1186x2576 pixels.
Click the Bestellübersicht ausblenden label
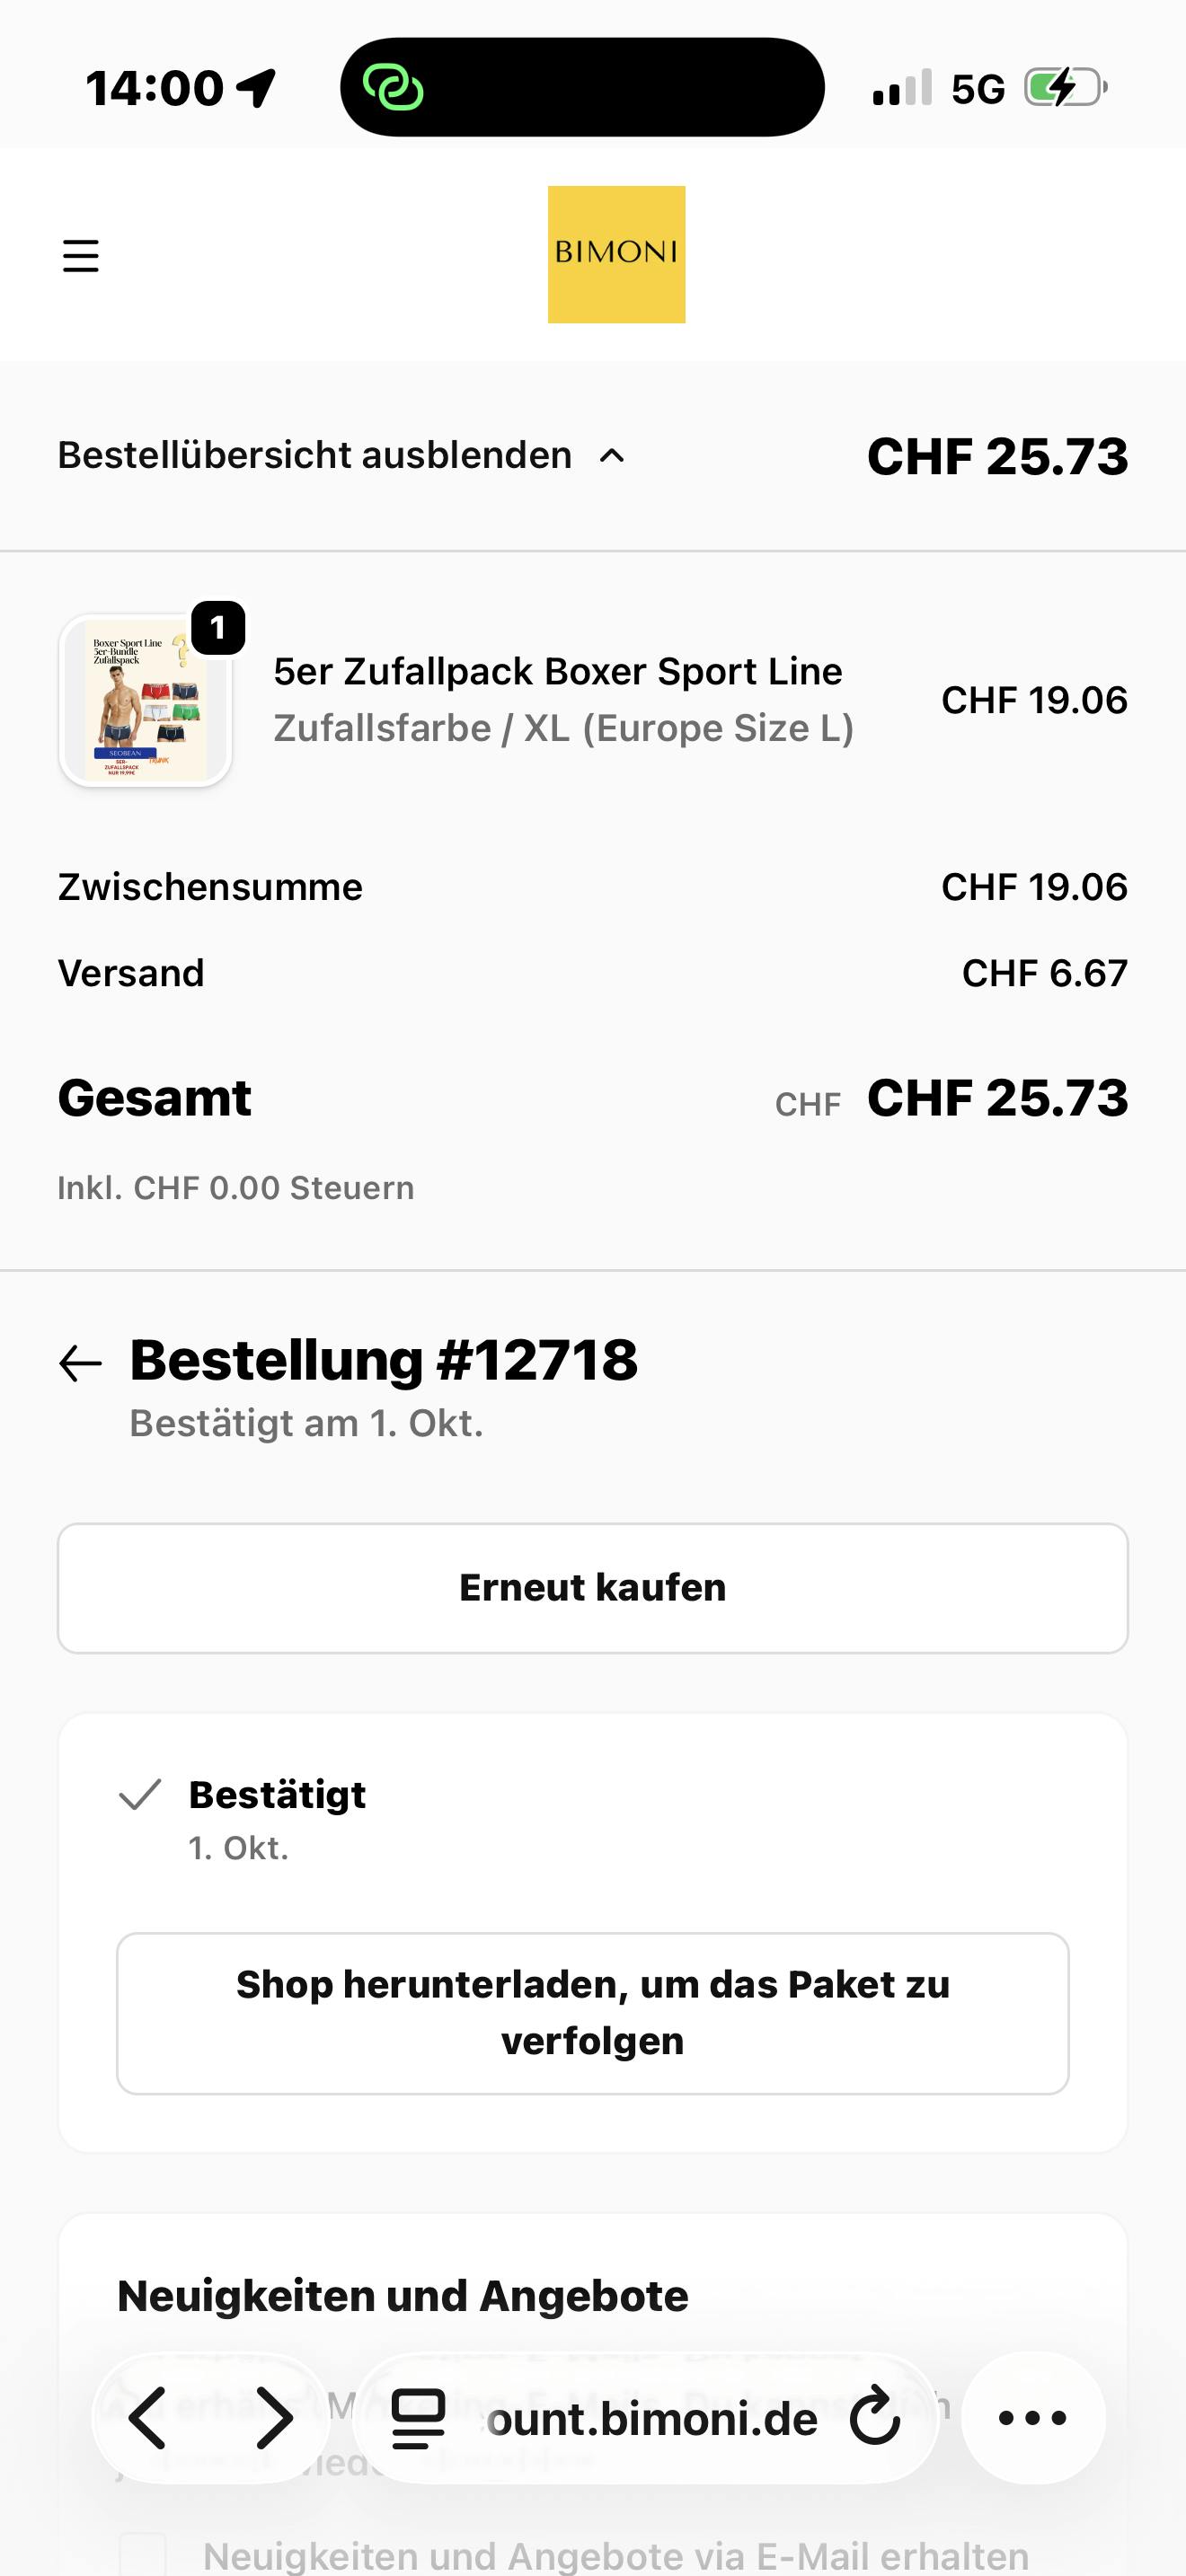coord(314,455)
